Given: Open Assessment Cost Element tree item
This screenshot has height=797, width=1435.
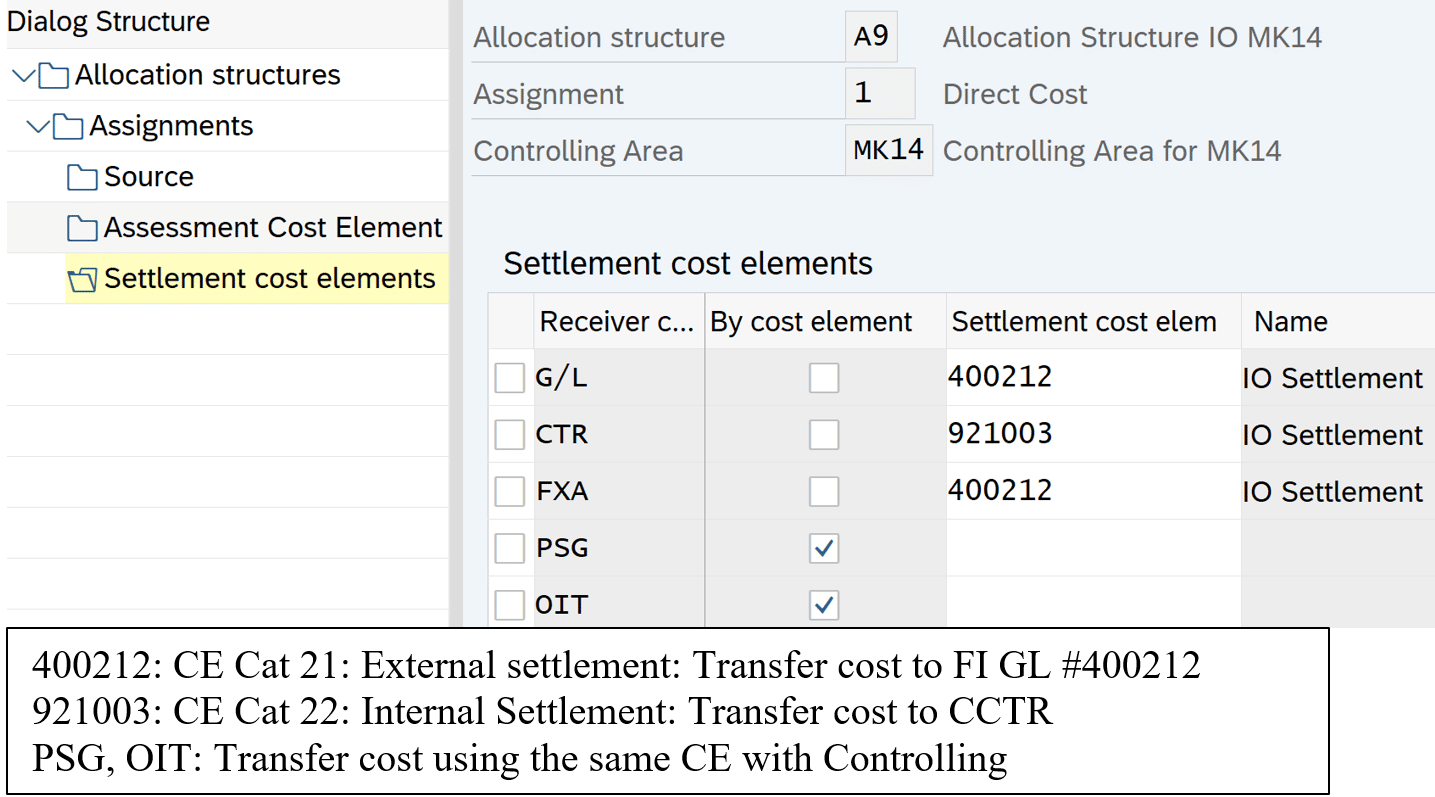Looking at the screenshot, I should click(272, 228).
